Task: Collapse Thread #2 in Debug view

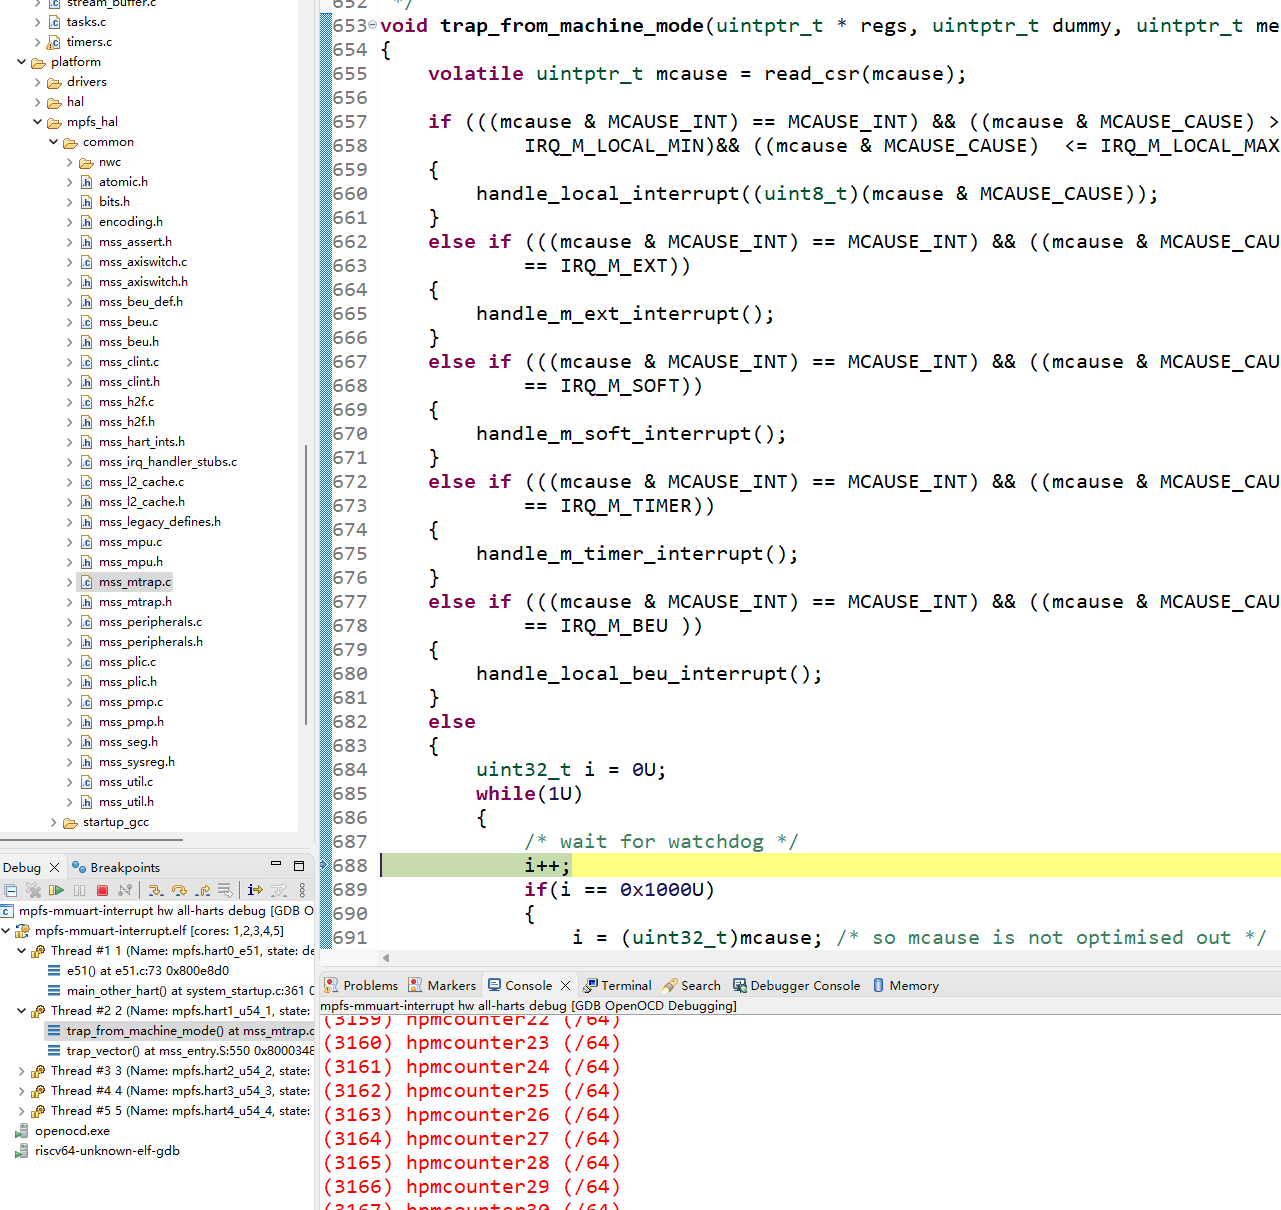Action: 21,1011
